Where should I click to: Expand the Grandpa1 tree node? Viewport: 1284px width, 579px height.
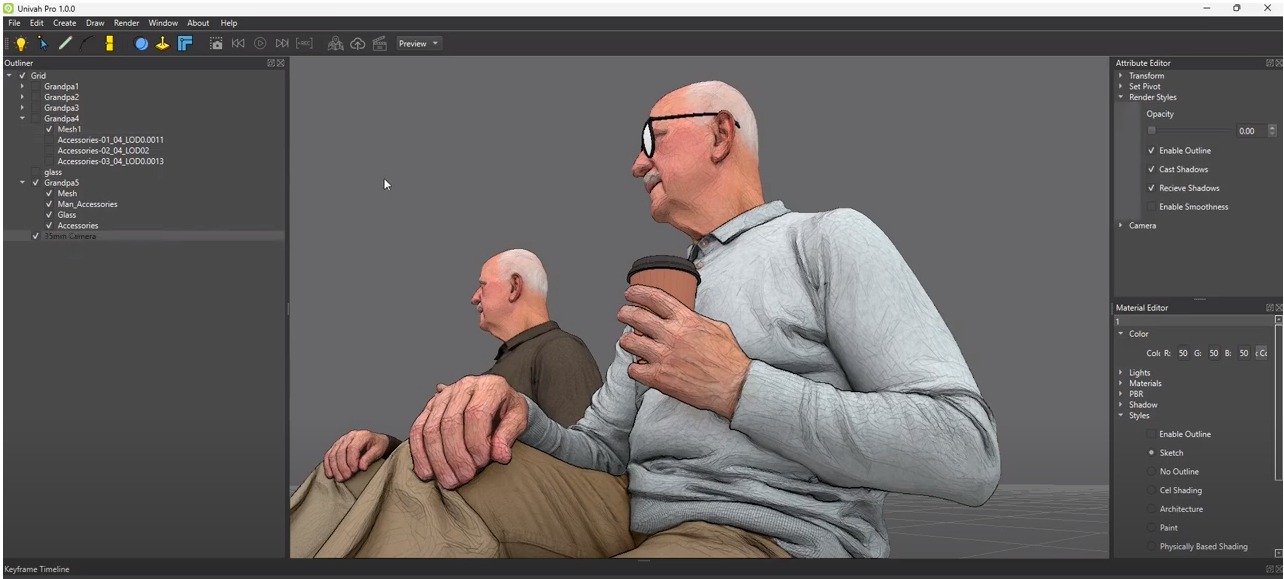(22, 87)
